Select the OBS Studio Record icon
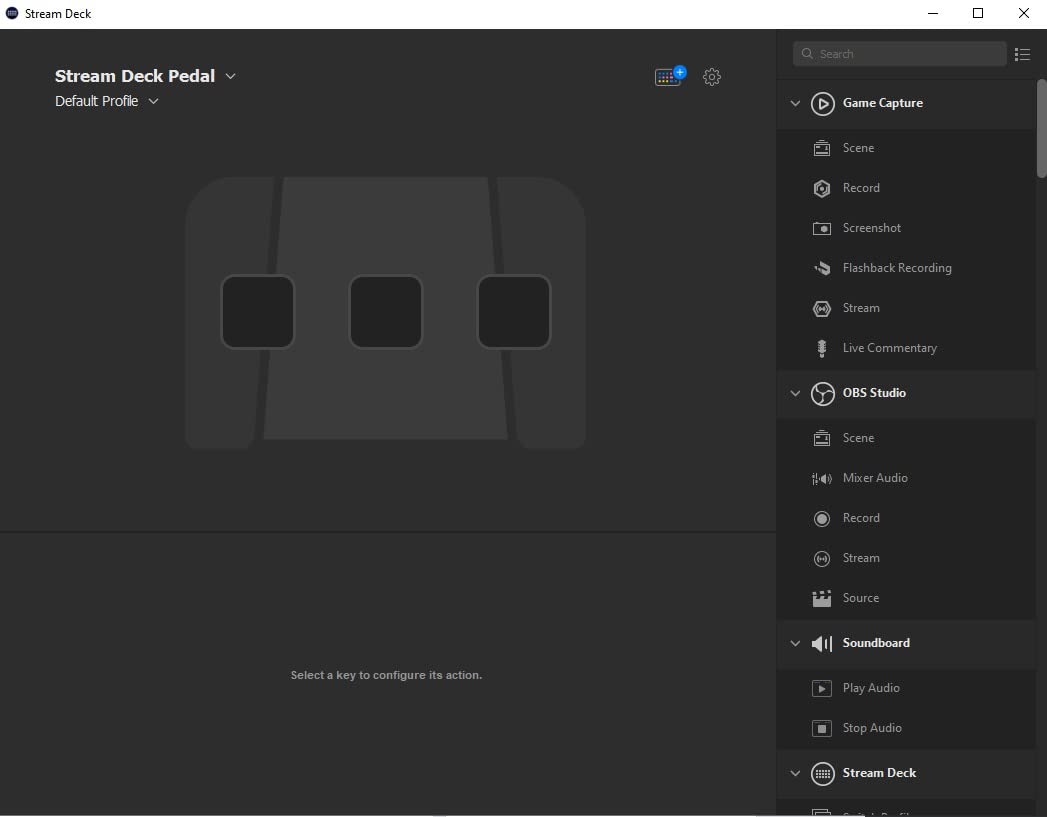 pos(821,518)
